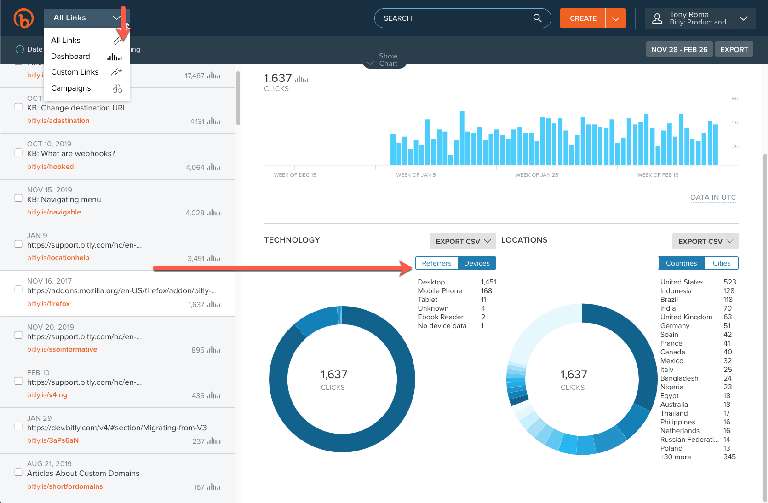Viewport: 768px width, 503px height.
Task: Select the checkbox on the JAN 29 link row
Action: 18,427
